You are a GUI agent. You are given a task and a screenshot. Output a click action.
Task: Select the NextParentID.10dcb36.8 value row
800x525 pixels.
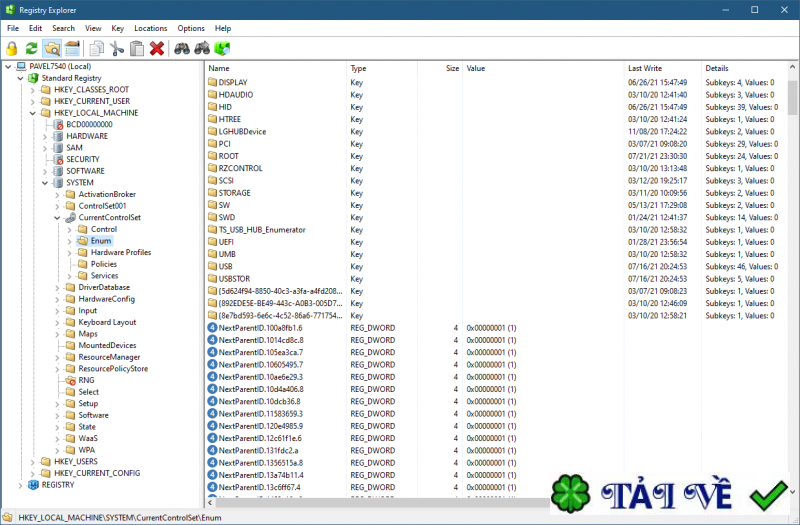coord(496,402)
